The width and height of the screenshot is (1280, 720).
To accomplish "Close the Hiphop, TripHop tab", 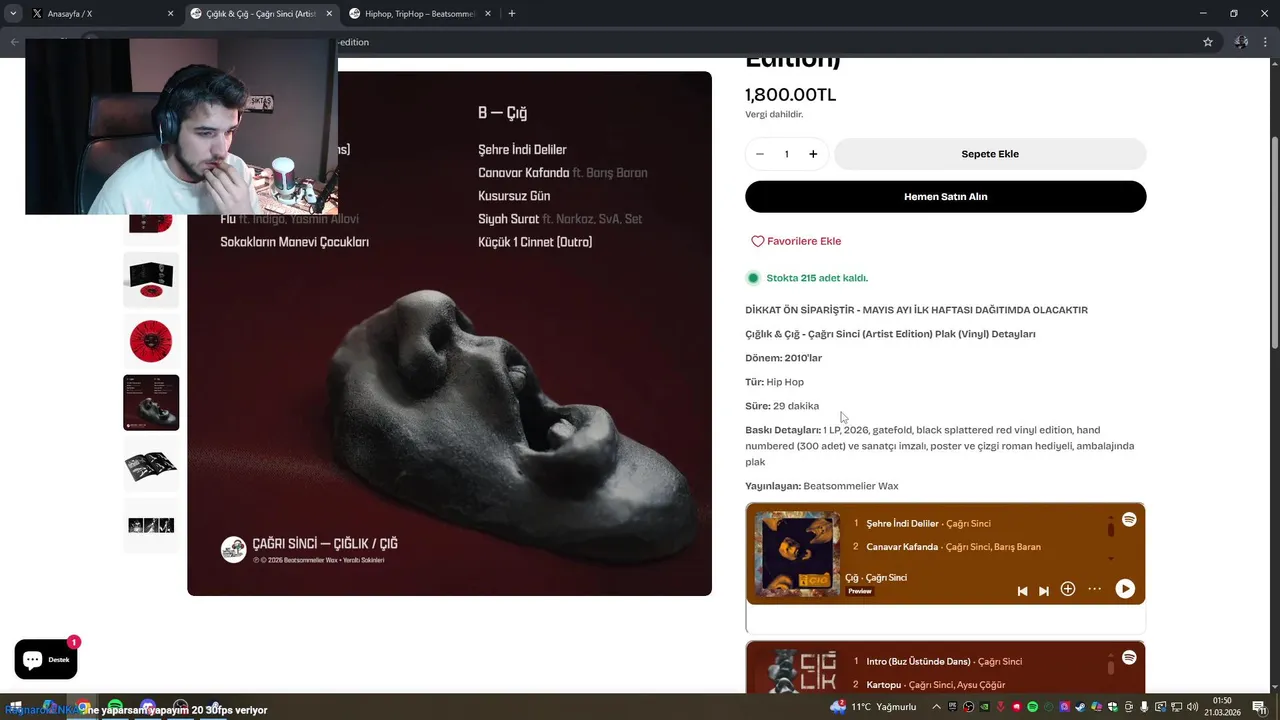I will coord(488,14).
